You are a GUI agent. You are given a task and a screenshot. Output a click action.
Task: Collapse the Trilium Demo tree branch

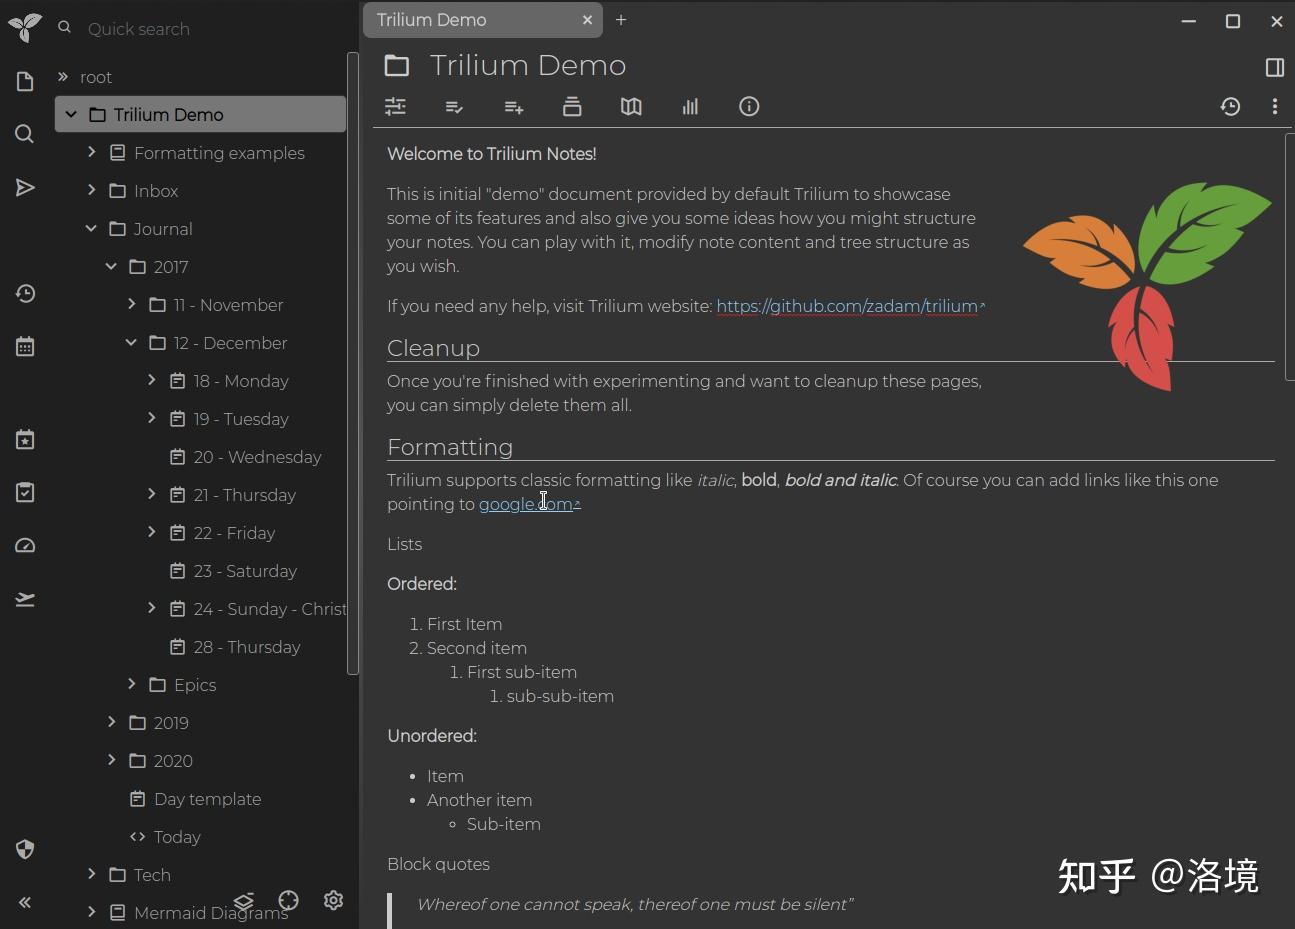(x=70, y=114)
